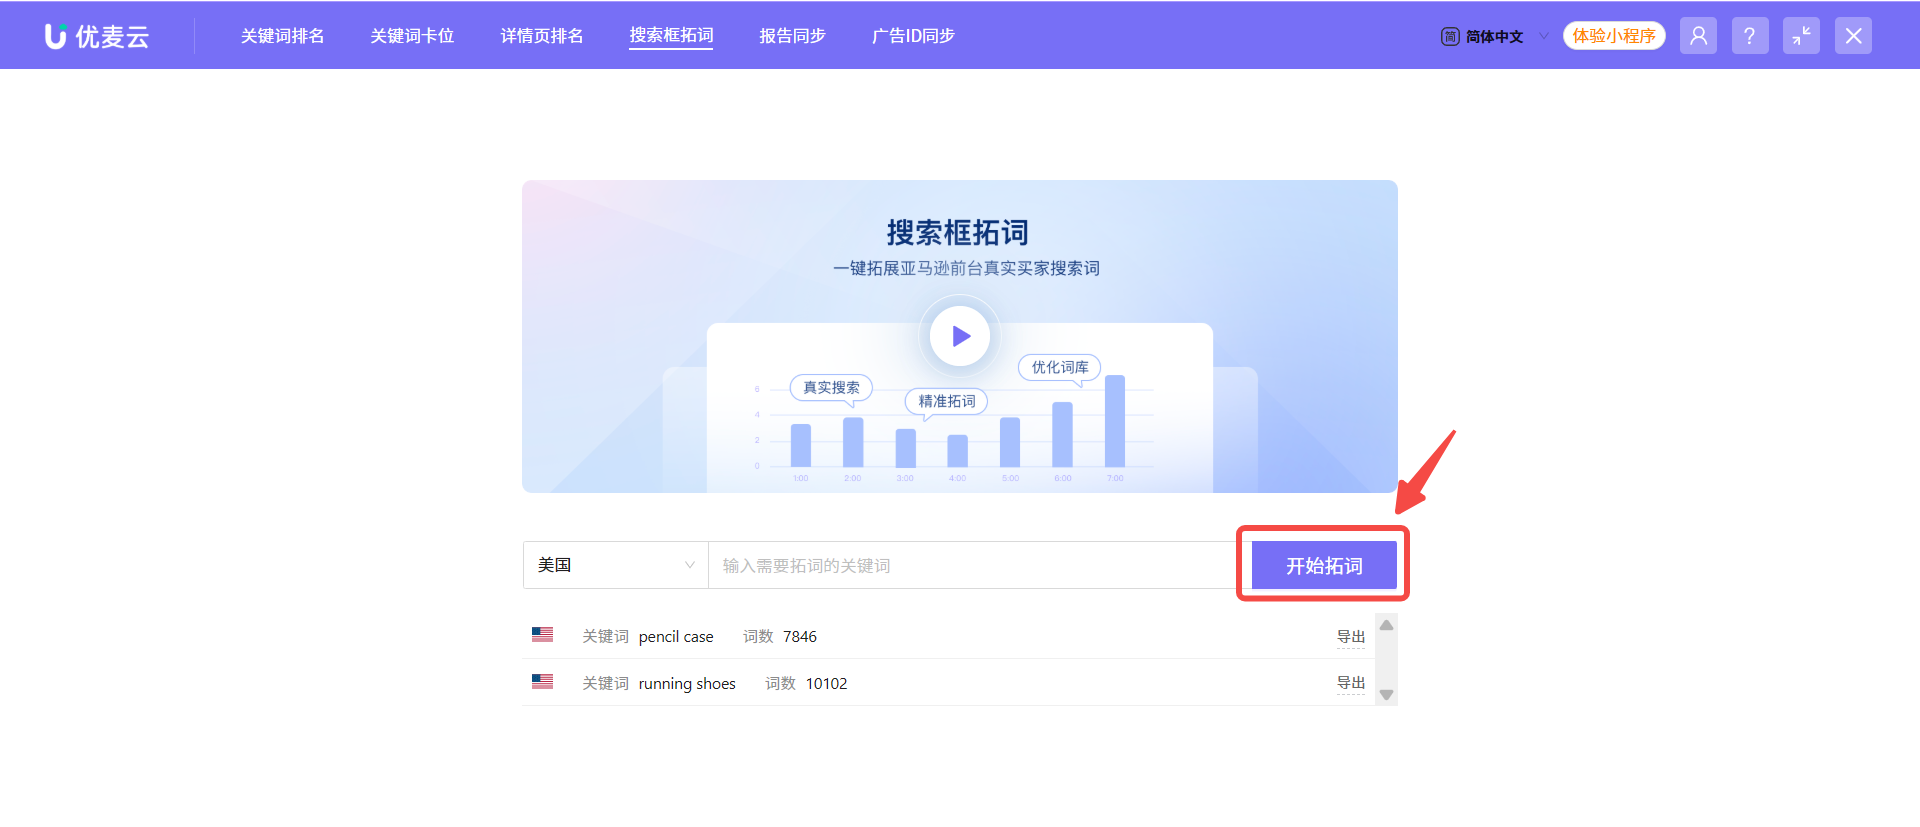The width and height of the screenshot is (1920, 827).
Task: Open the 关键词排名 tab
Action: [x=282, y=36]
